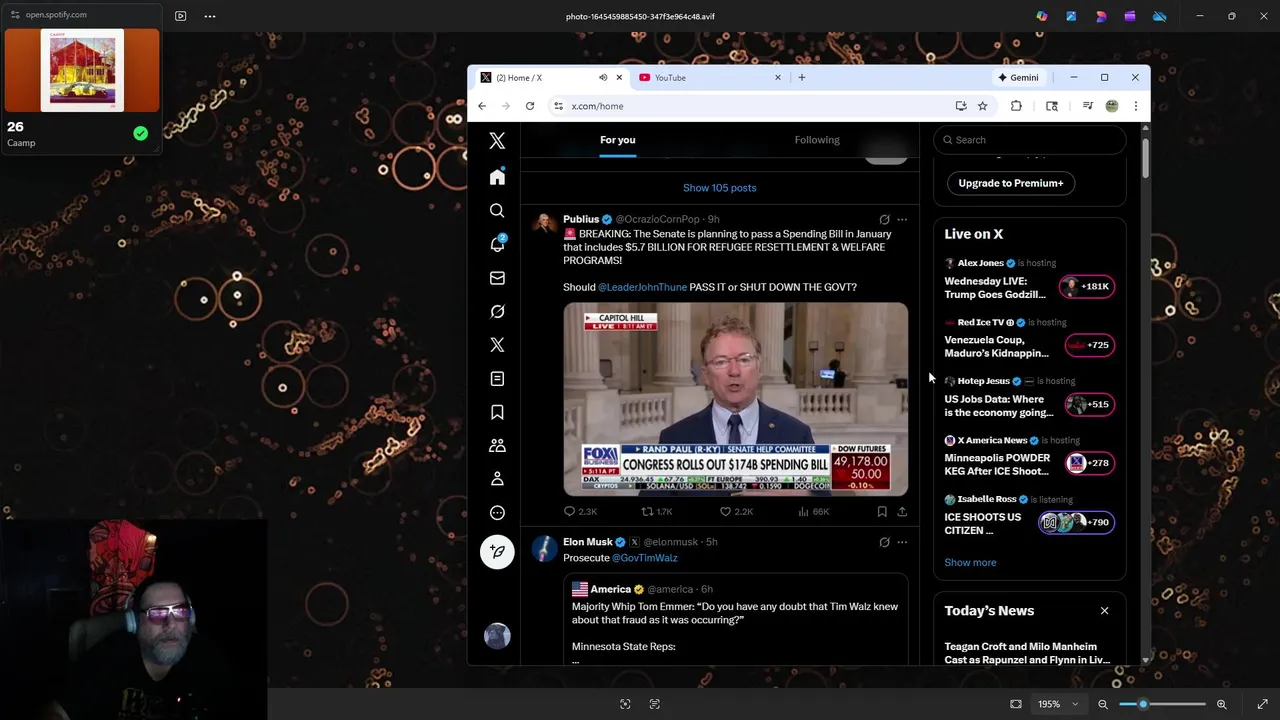
Task: Bookmark this page with the star icon
Action: click(983, 106)
